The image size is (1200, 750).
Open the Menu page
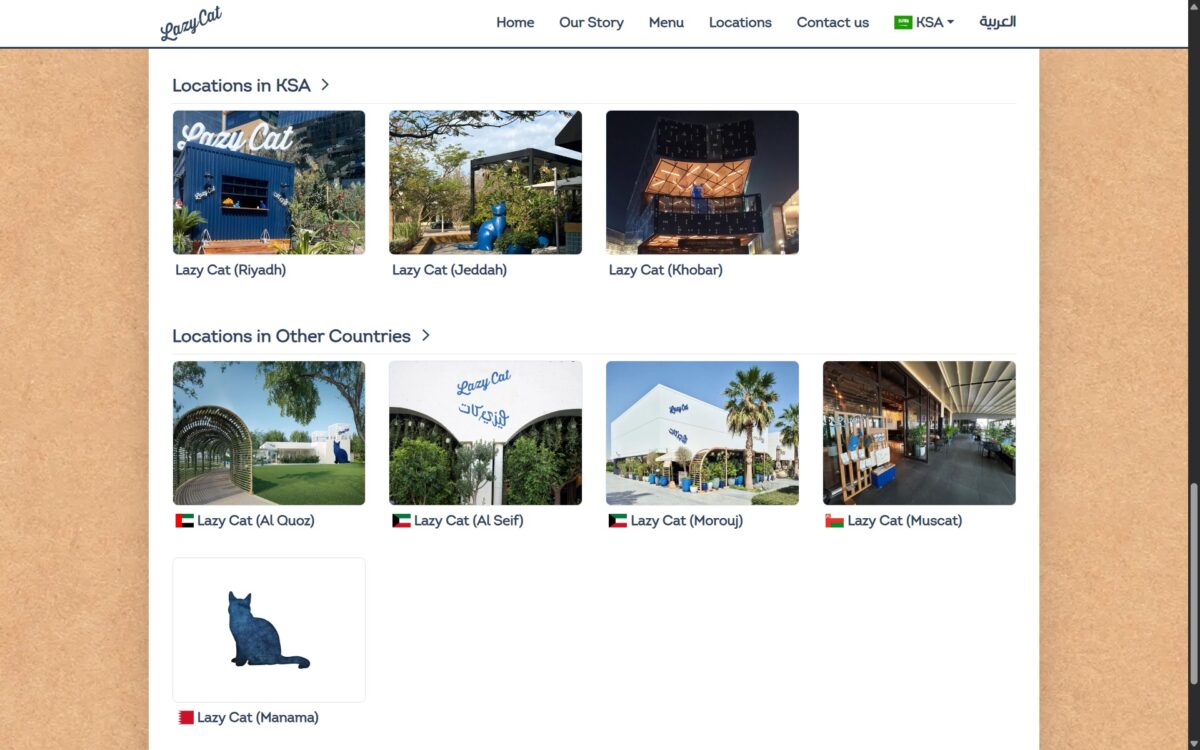666,22
